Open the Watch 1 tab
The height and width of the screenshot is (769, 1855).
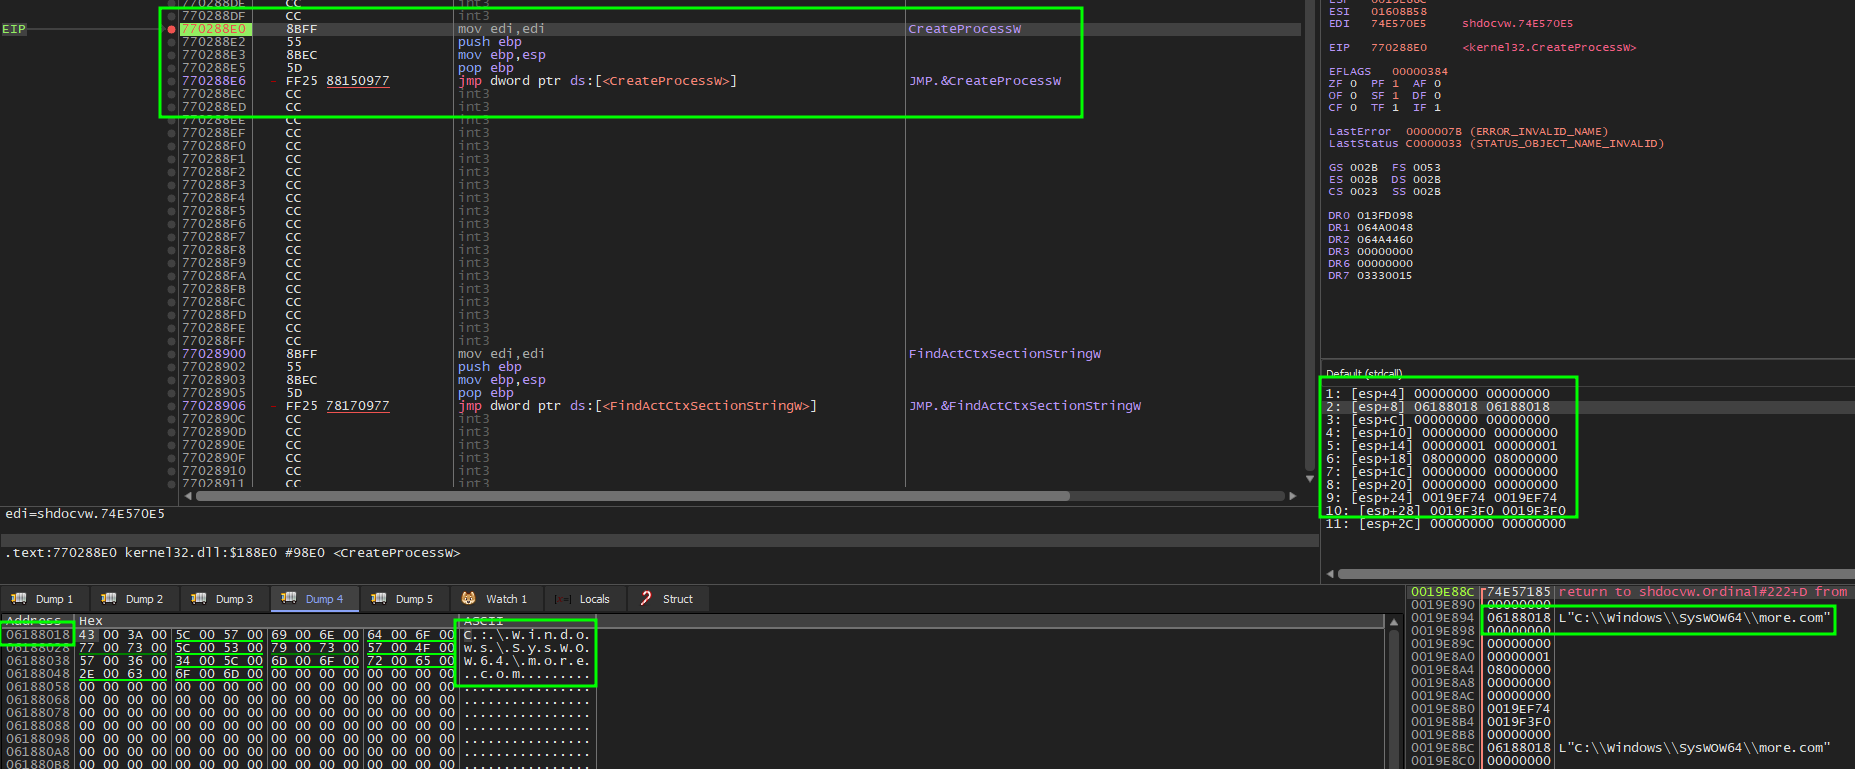pos(495,599)
